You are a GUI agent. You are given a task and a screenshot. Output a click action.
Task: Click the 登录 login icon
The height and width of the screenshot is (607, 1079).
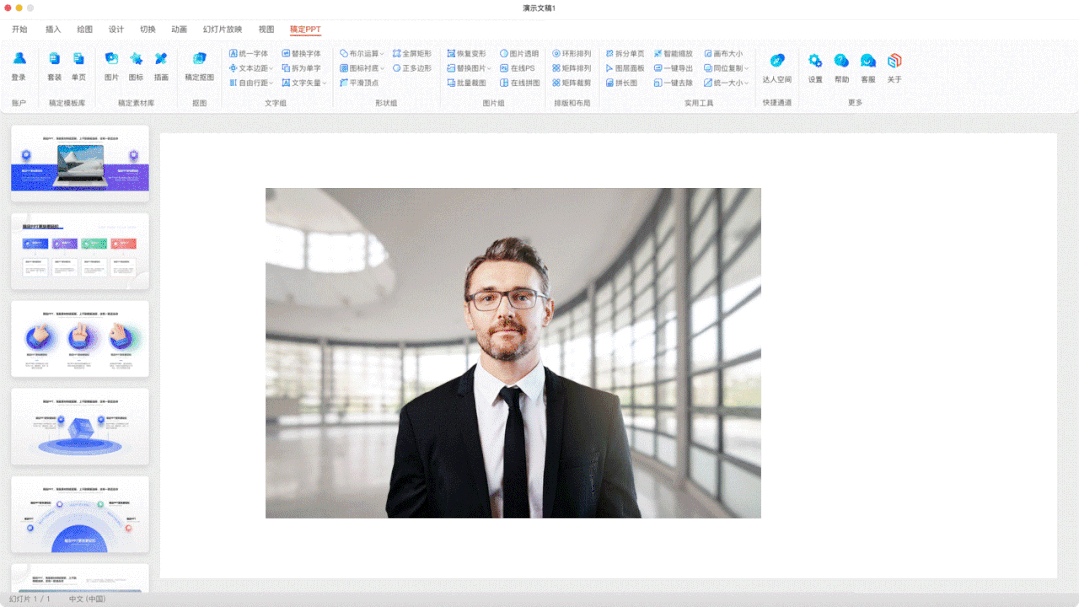[19, 59]
